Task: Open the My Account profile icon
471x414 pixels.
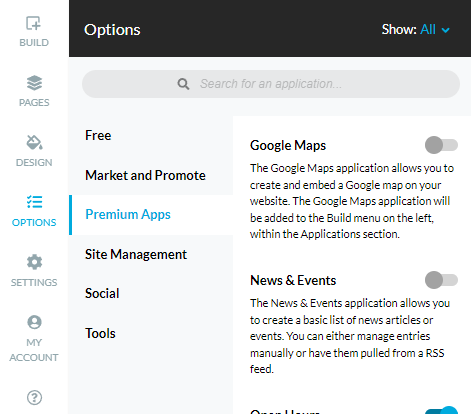Action: [34, 322]
